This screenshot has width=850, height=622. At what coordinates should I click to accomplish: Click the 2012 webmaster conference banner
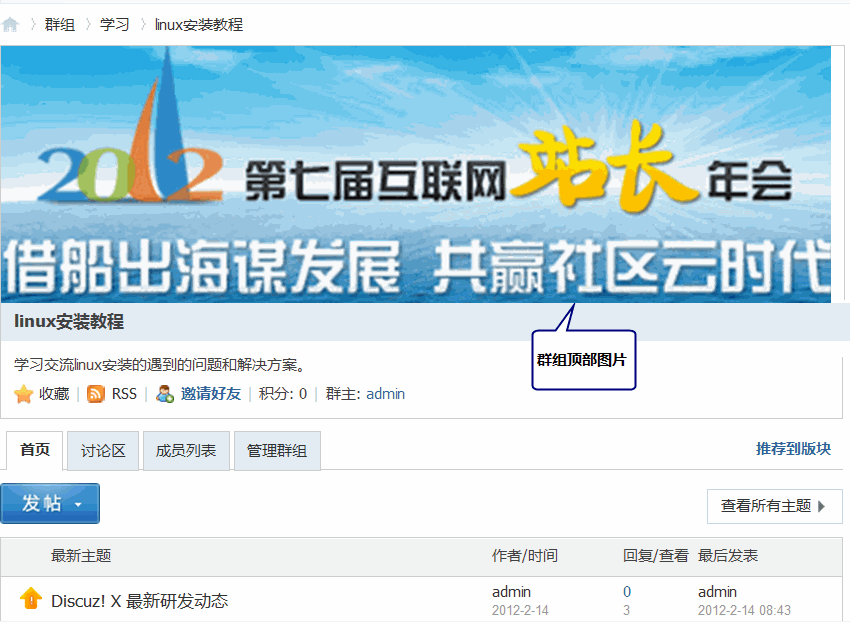pos(416,173)
